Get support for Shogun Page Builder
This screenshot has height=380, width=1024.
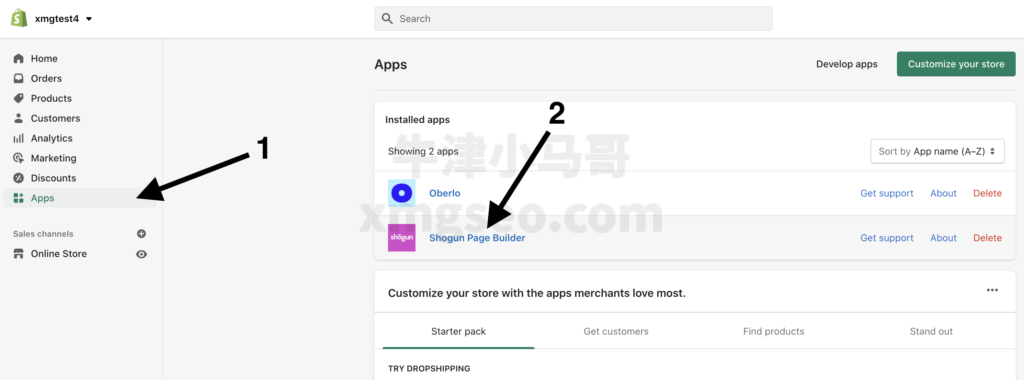point(887,238)
